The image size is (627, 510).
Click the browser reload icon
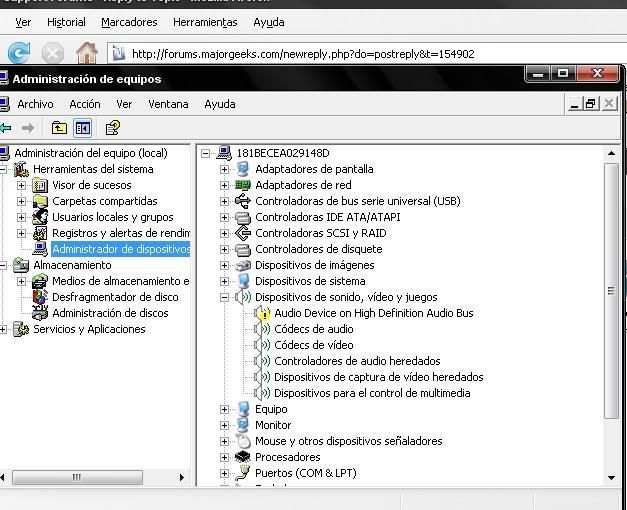pyautogui.click(x=19, y=53)
